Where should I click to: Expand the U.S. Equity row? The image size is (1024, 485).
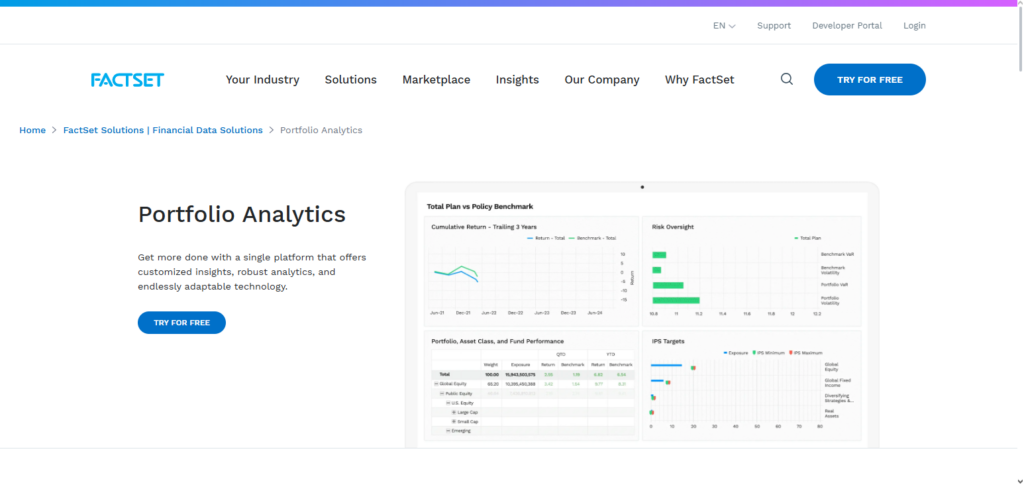click(448, 403)
